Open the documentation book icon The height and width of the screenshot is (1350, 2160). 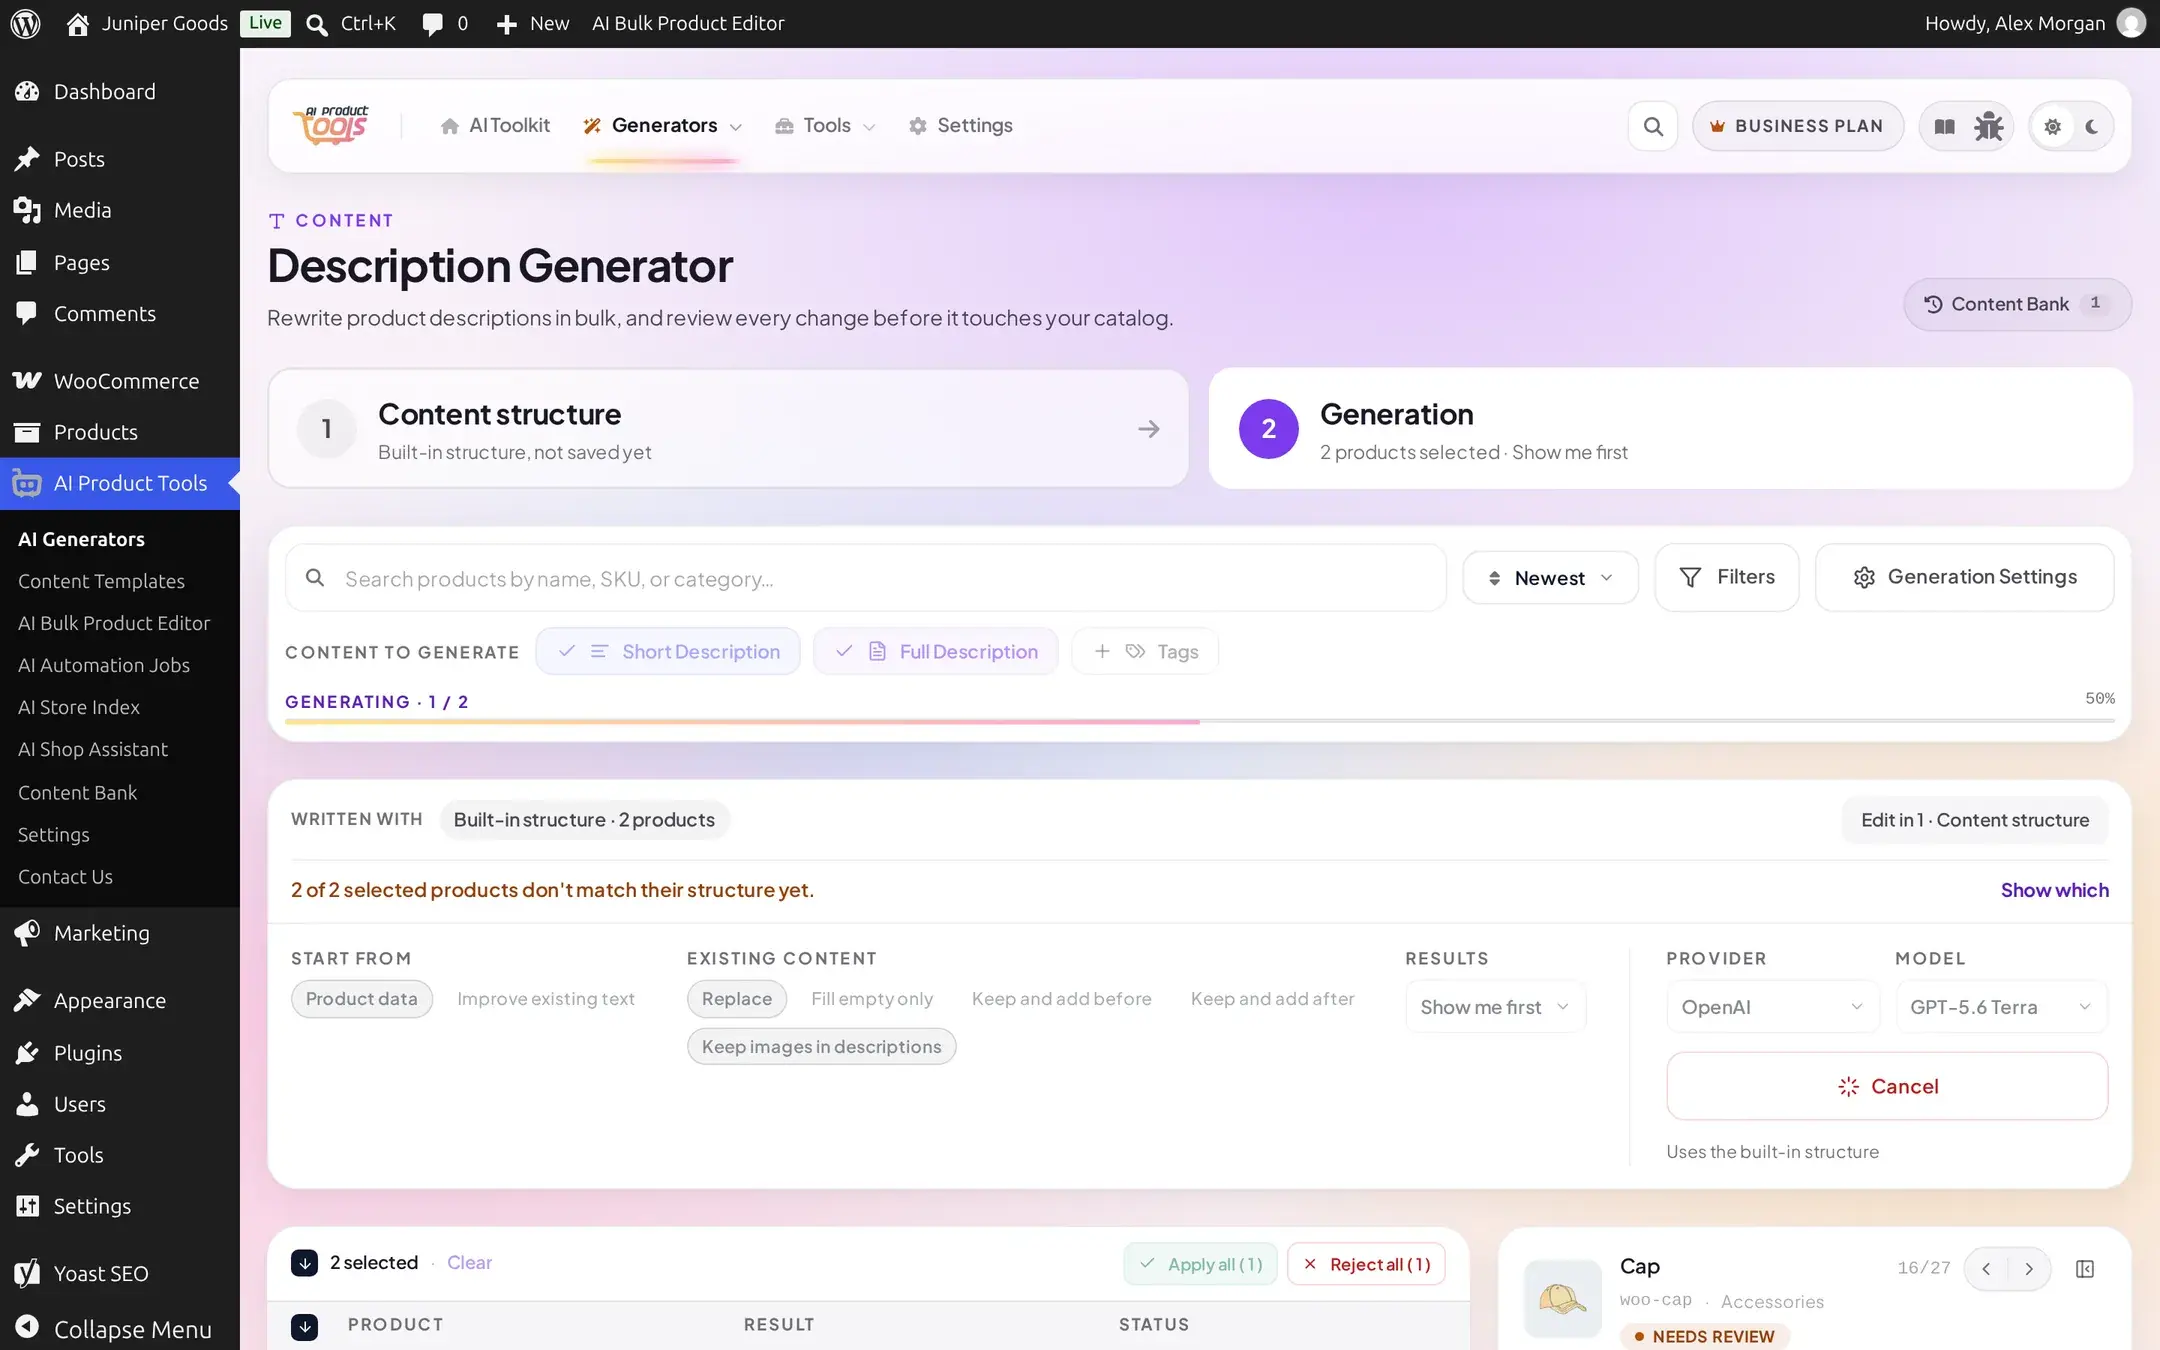click(x=1944, y=126)
